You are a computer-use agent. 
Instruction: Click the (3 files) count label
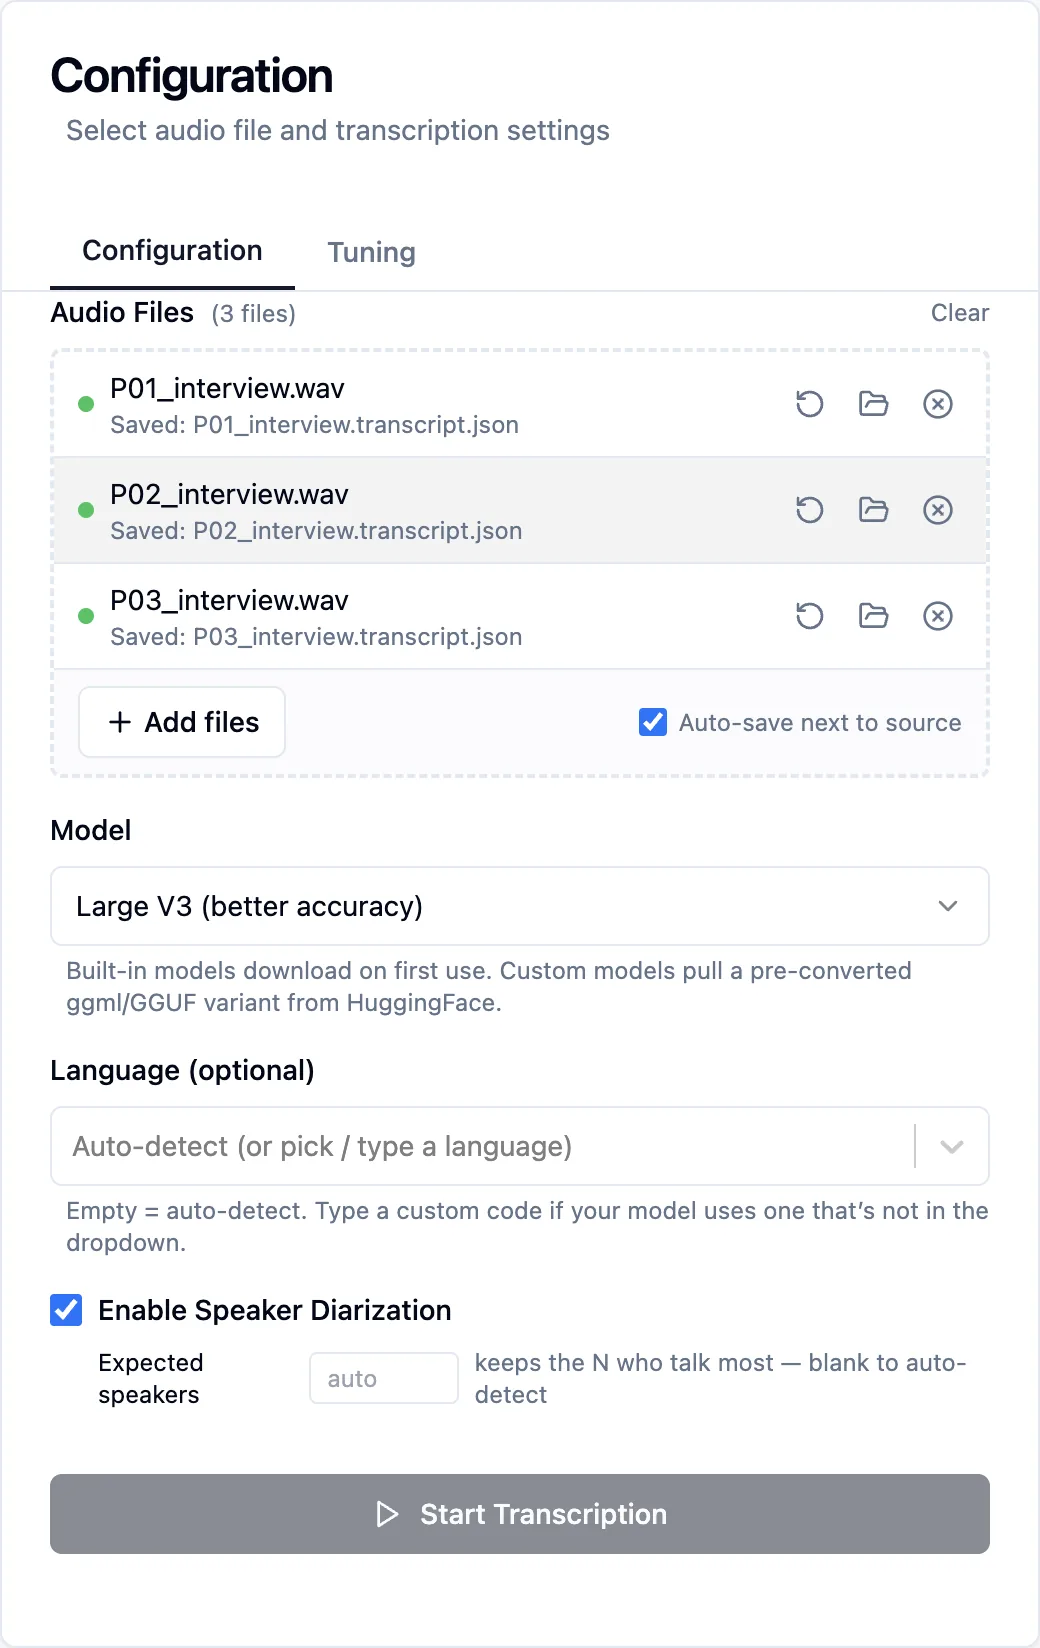pyautogui.click(x=254, y=314)
